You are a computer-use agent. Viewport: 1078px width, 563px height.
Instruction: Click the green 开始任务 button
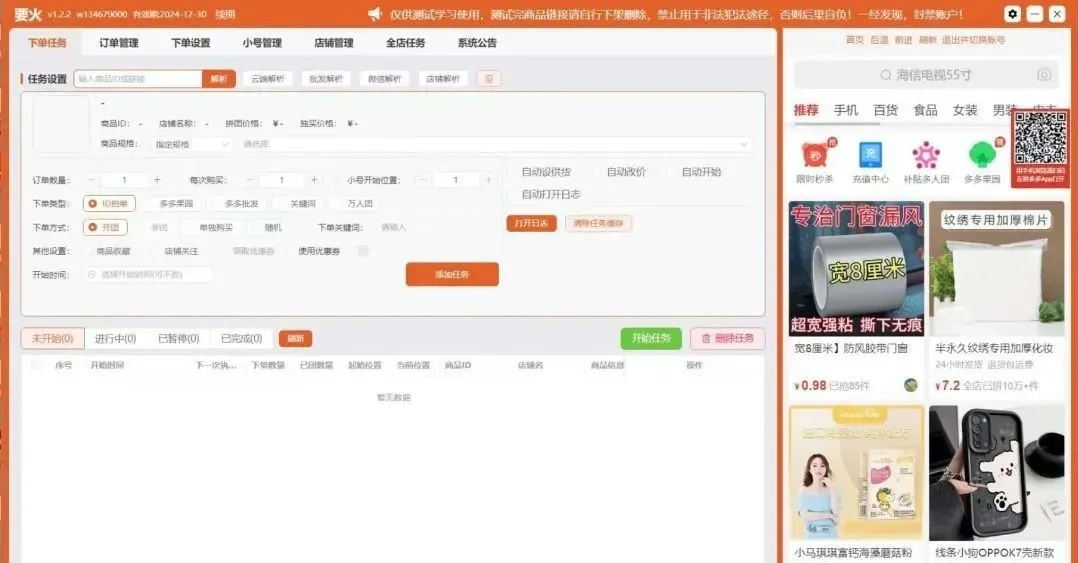(650, 339)
